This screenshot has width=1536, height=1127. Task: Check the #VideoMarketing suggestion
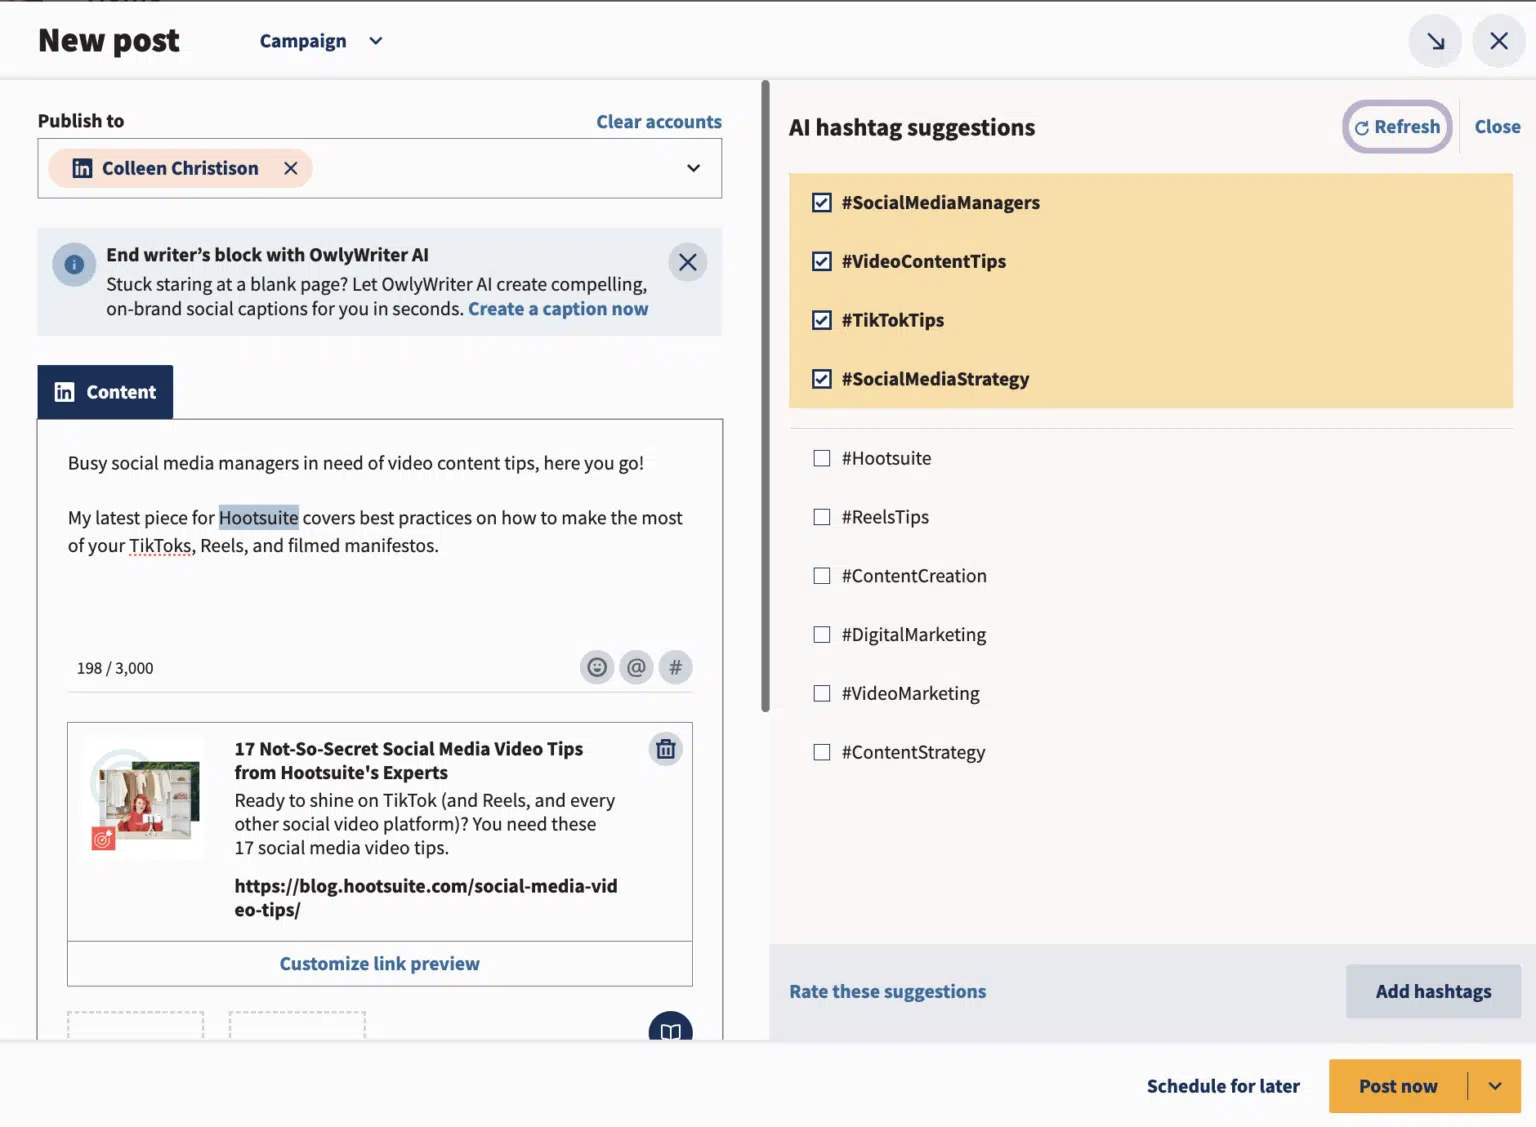point(821,693)
